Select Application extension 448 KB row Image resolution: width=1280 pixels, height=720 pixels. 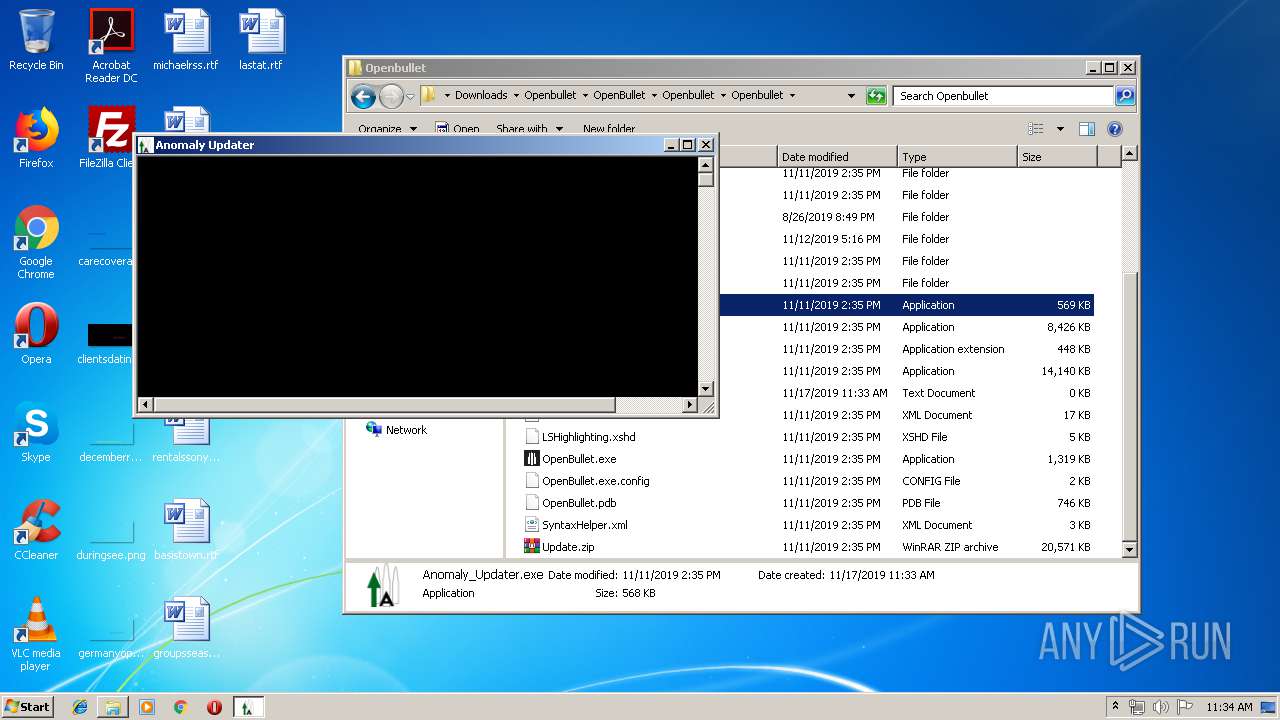[x=906, y=349]
